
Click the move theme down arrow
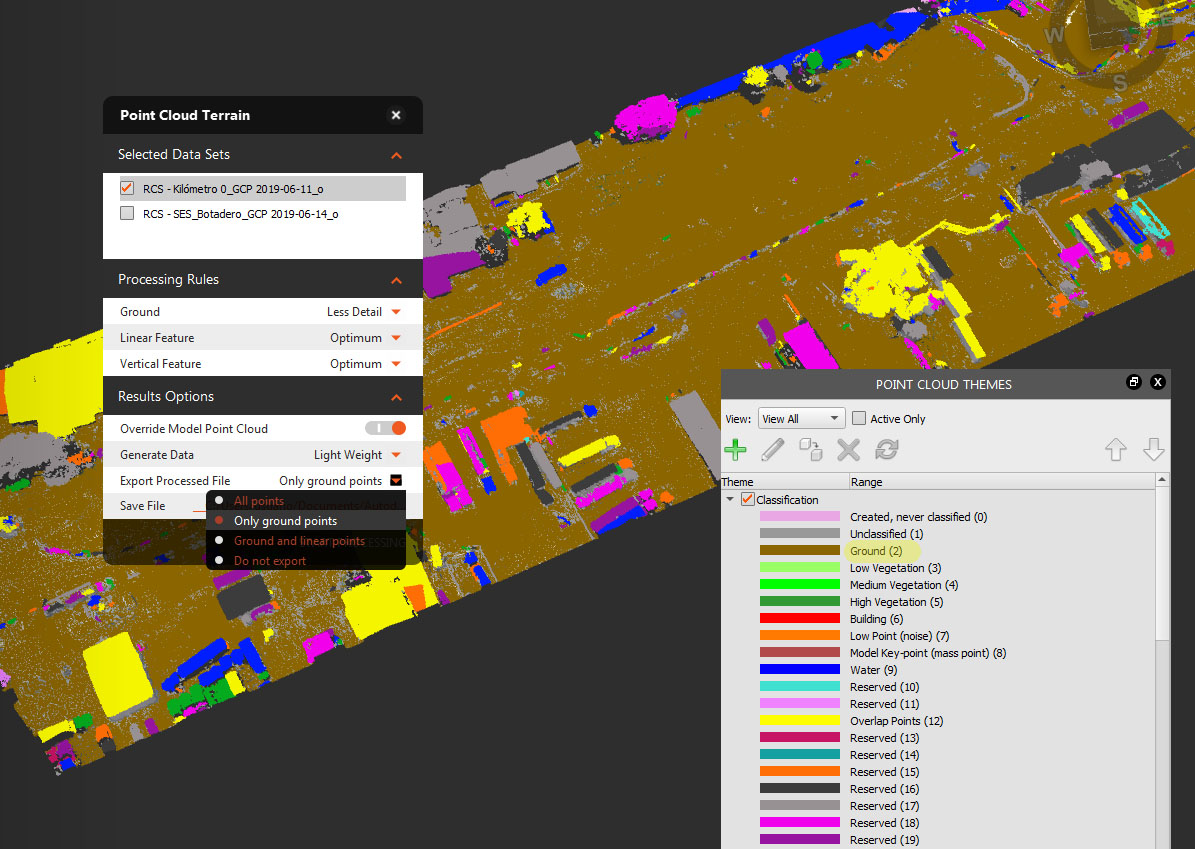pos(1153,450)
